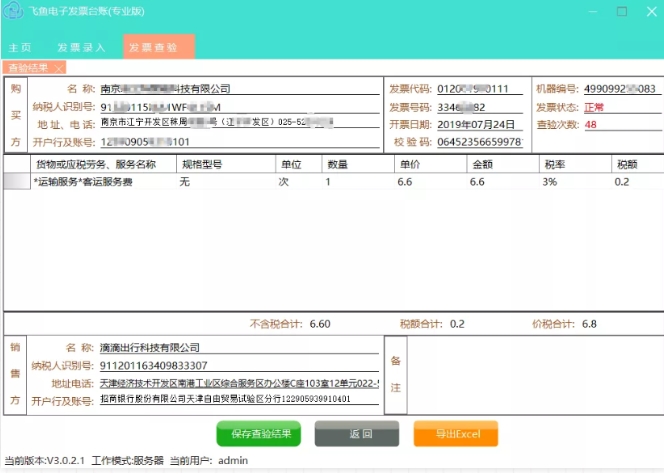
Task: Click seller 开户行及账号 招商银行 field
Action: pos(239,399)
